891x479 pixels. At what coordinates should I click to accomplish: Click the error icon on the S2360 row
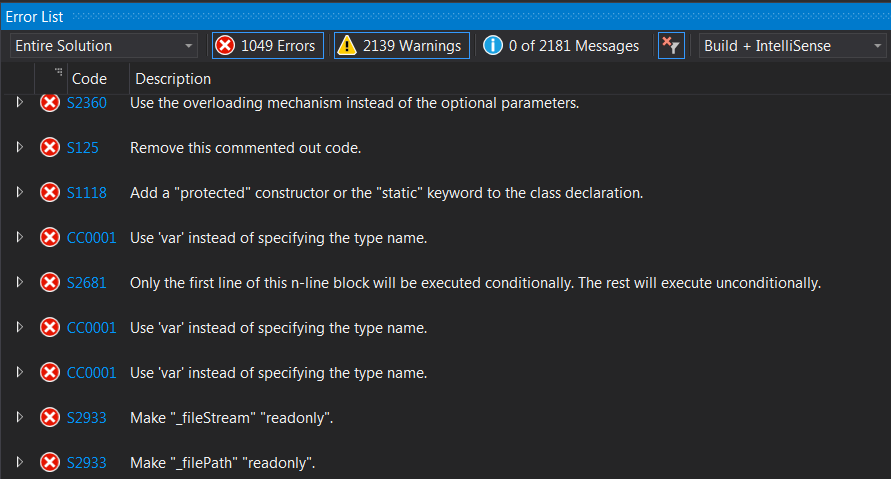point(49,103)
